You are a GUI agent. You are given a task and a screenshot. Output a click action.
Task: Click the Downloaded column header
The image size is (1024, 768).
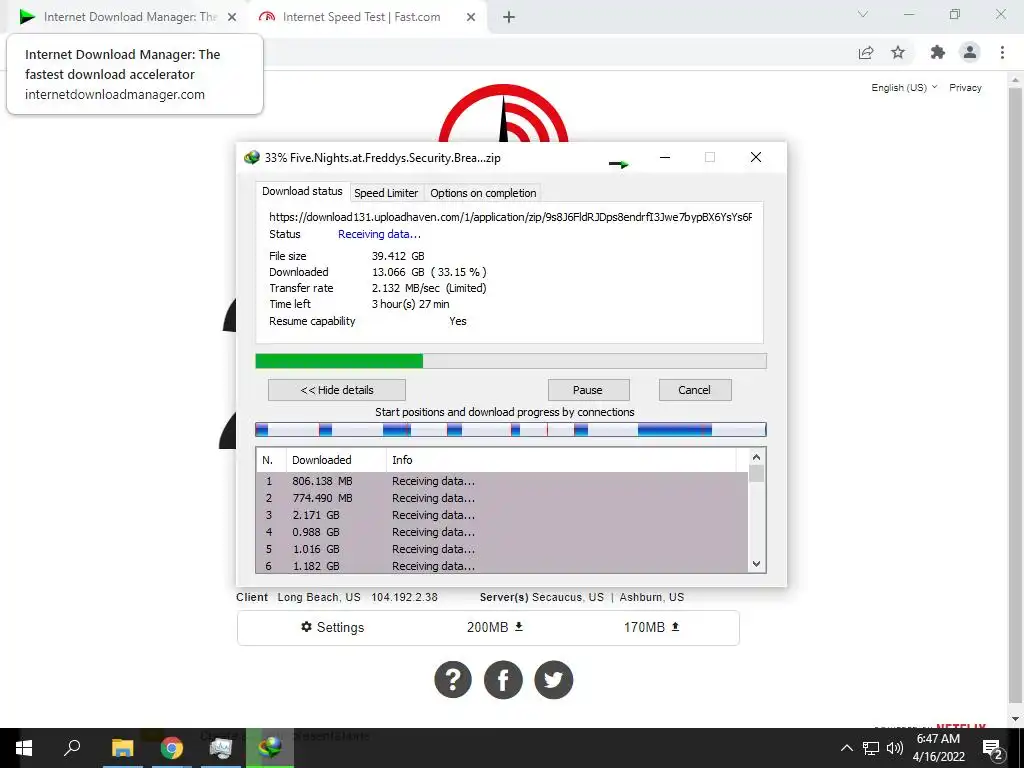[336, 460]
